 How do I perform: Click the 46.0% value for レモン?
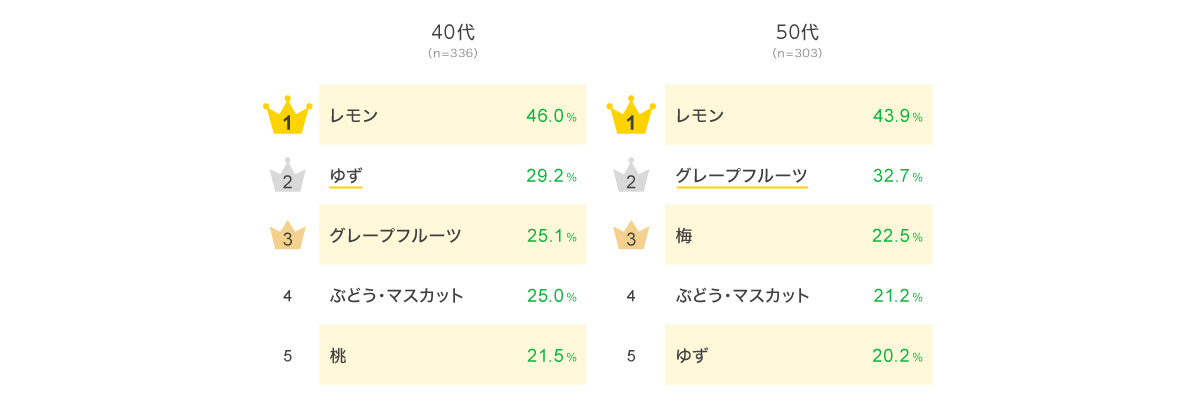(551, 116)
